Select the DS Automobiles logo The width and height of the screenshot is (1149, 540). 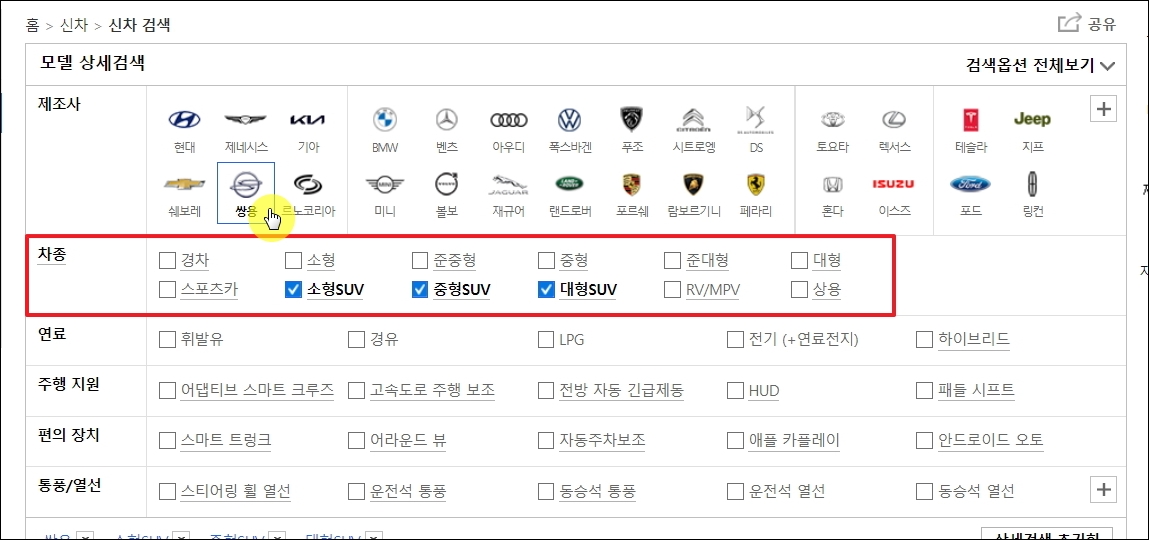pyautogui.click(x=754, y=119)
